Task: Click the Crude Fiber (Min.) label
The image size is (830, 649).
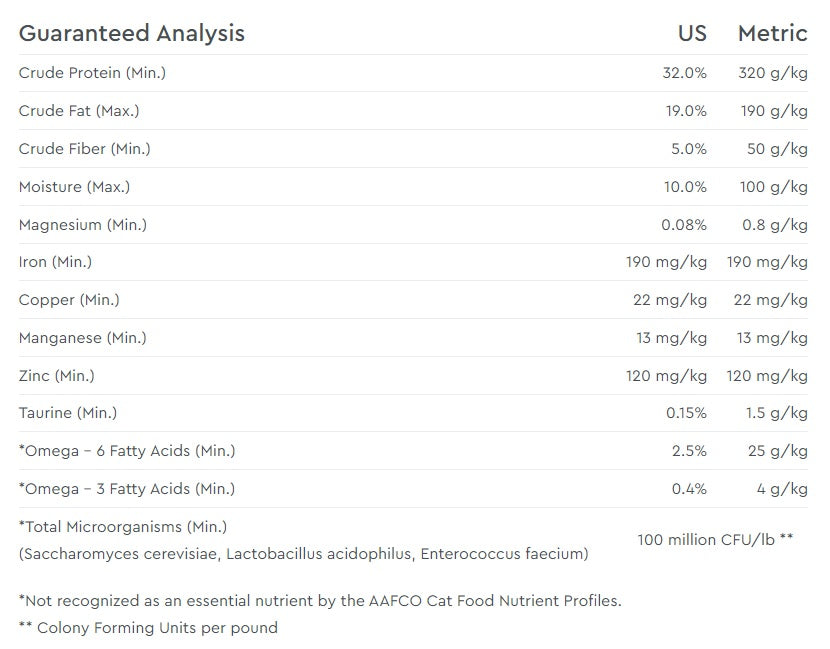Action: click(x=85, y=149)
